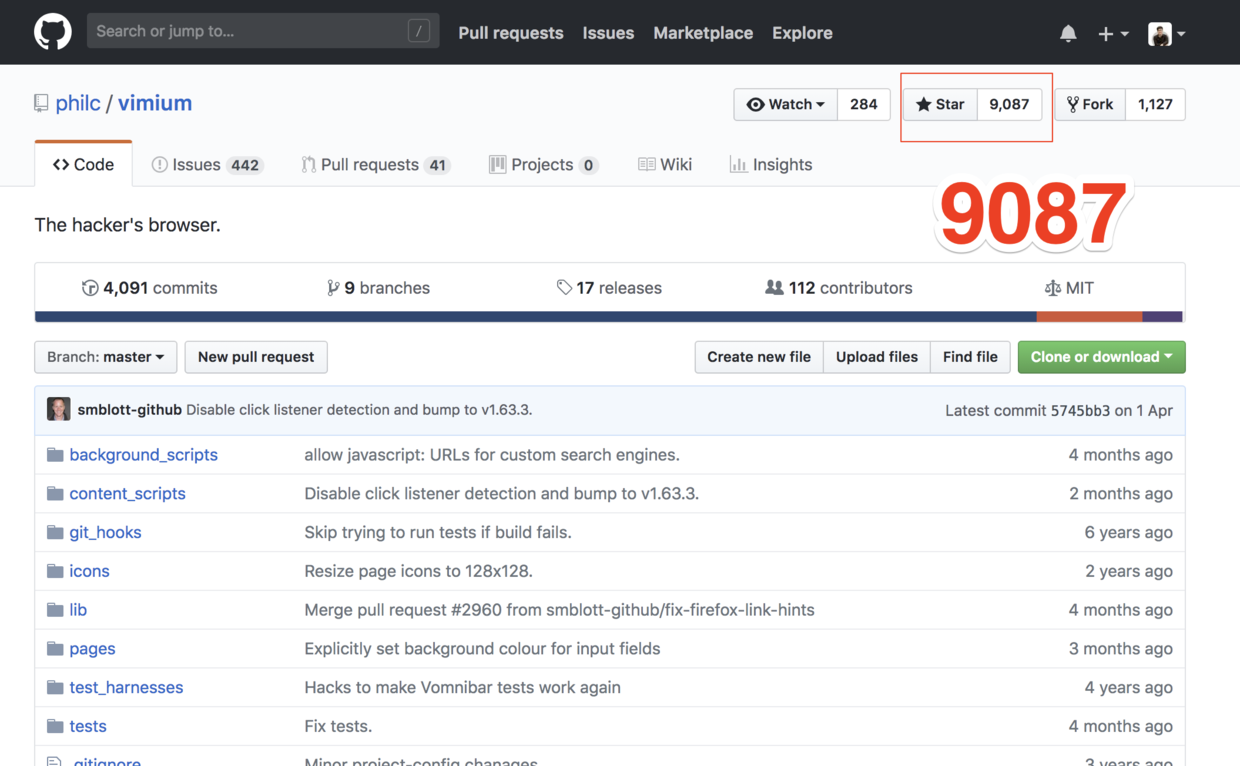Viewport: 1240px width, 766px height.
Task: Focus the Search or jump to field
Action: (263, 32)
